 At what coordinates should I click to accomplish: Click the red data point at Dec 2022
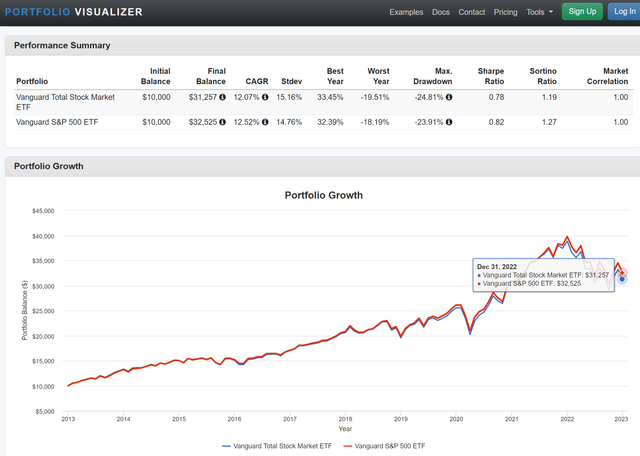pos(622,273)
